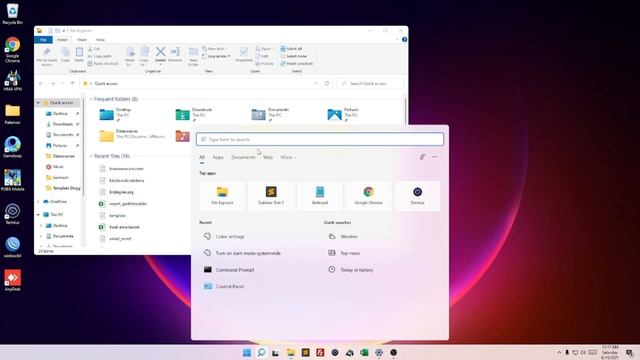Open address bar history dropdown arrow

316,83
